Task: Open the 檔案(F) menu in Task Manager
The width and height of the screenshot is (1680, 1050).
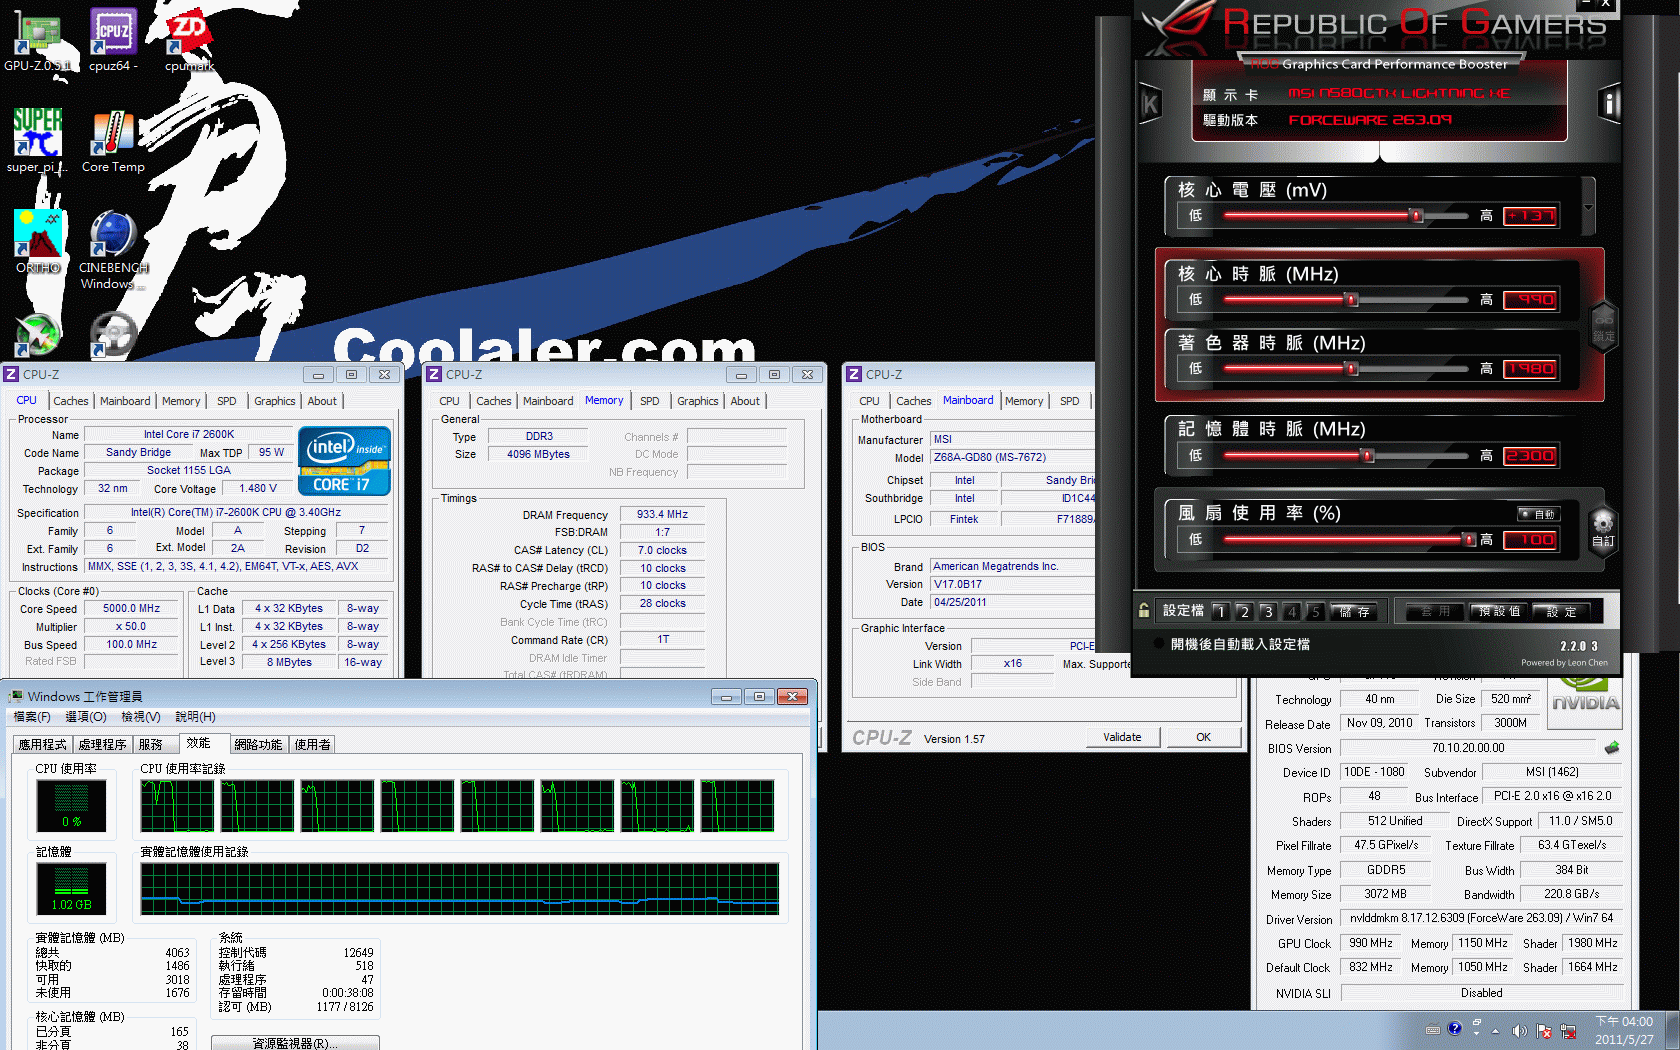Action: pos(32,717)
